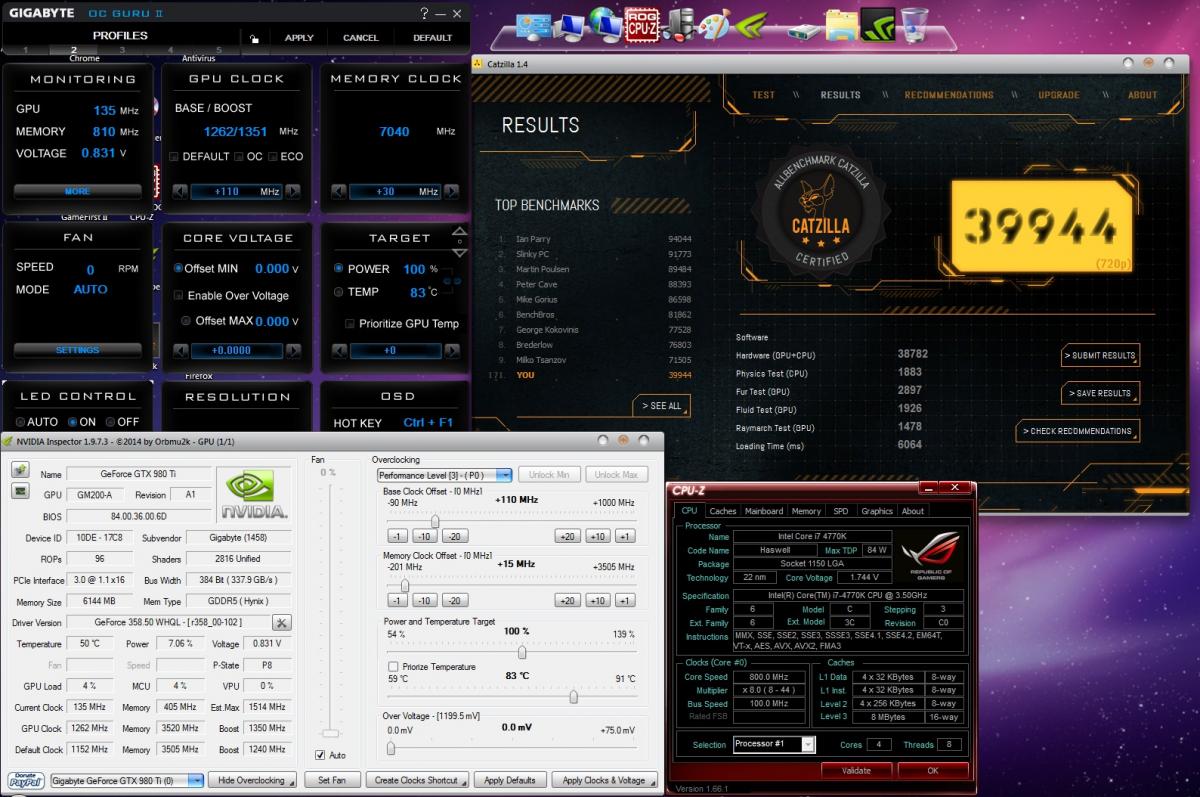Click the Validate button in CPU-Z
The width and height of the screenshot is (1200, 797).
tap(856, 771)
